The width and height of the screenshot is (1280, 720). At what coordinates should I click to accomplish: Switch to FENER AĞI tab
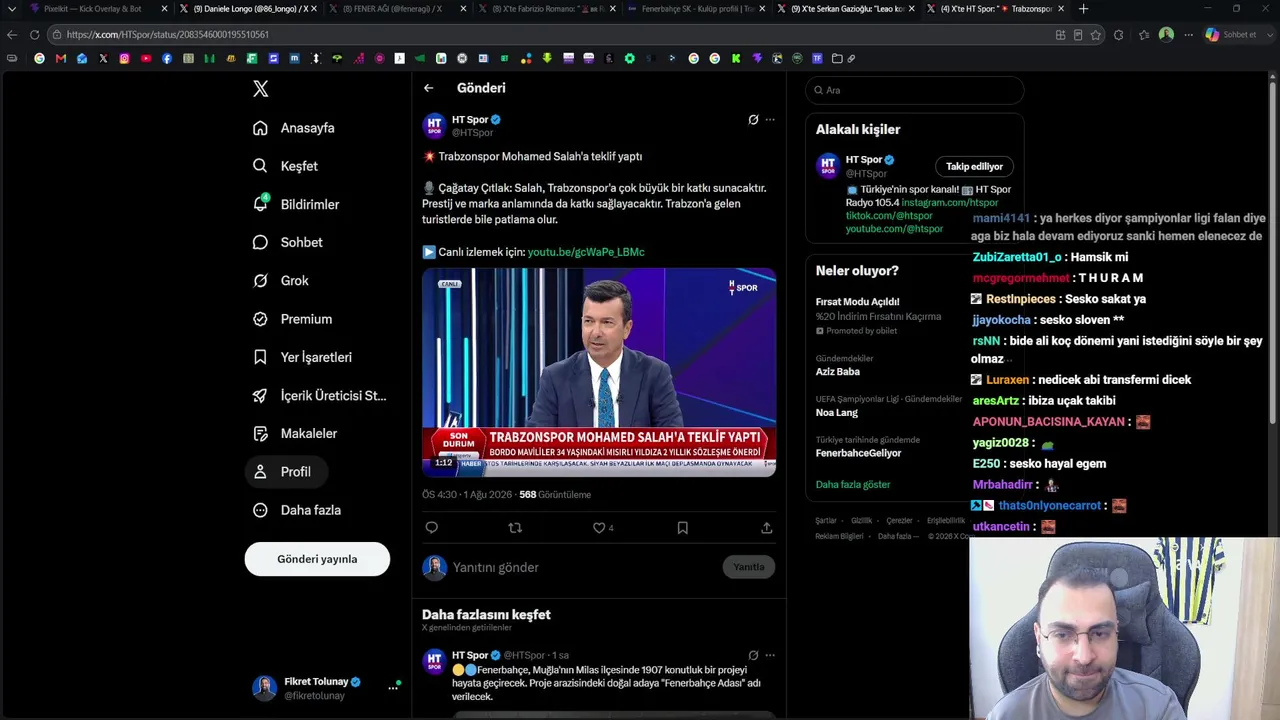point(398,9)
